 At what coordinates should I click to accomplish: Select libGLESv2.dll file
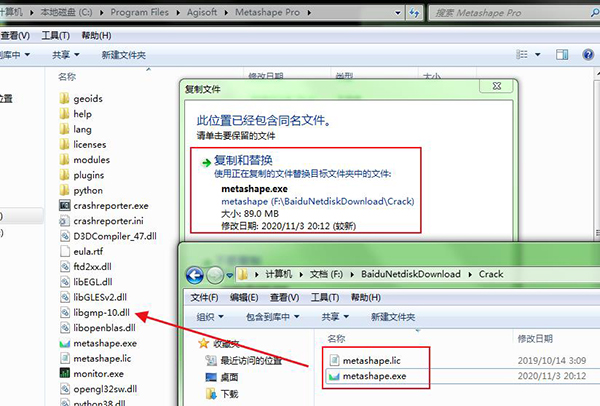point(93,297)
